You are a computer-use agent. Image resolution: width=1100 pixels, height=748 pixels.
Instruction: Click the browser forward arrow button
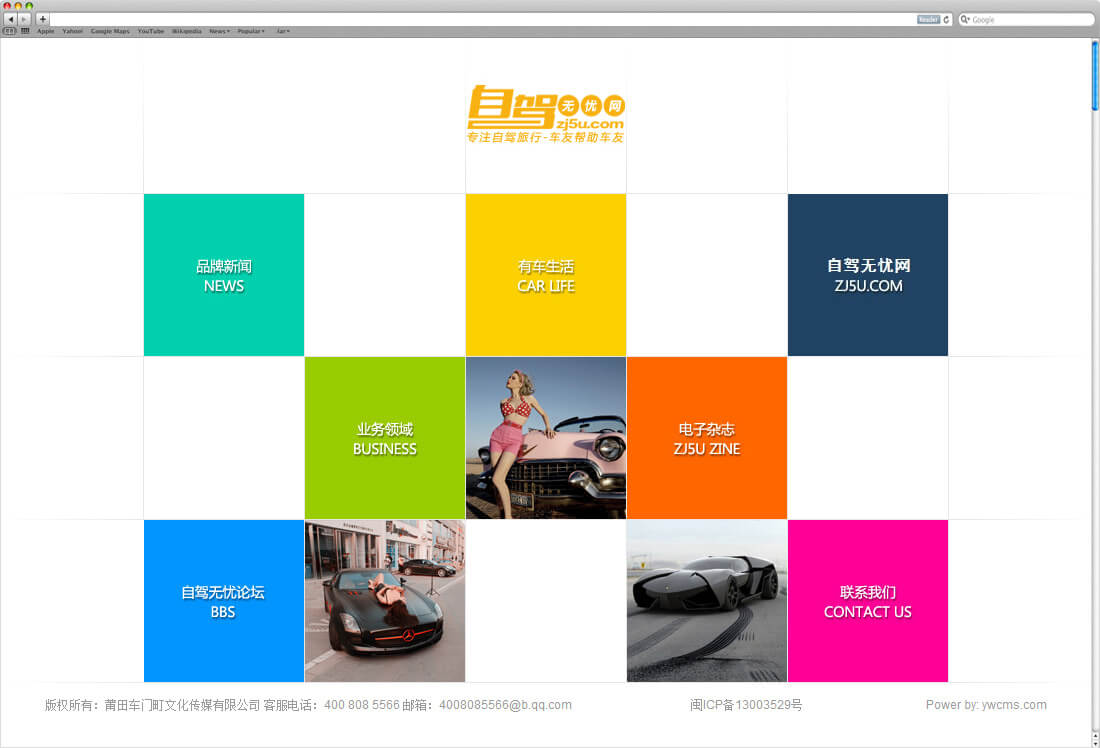coord(24,19)
